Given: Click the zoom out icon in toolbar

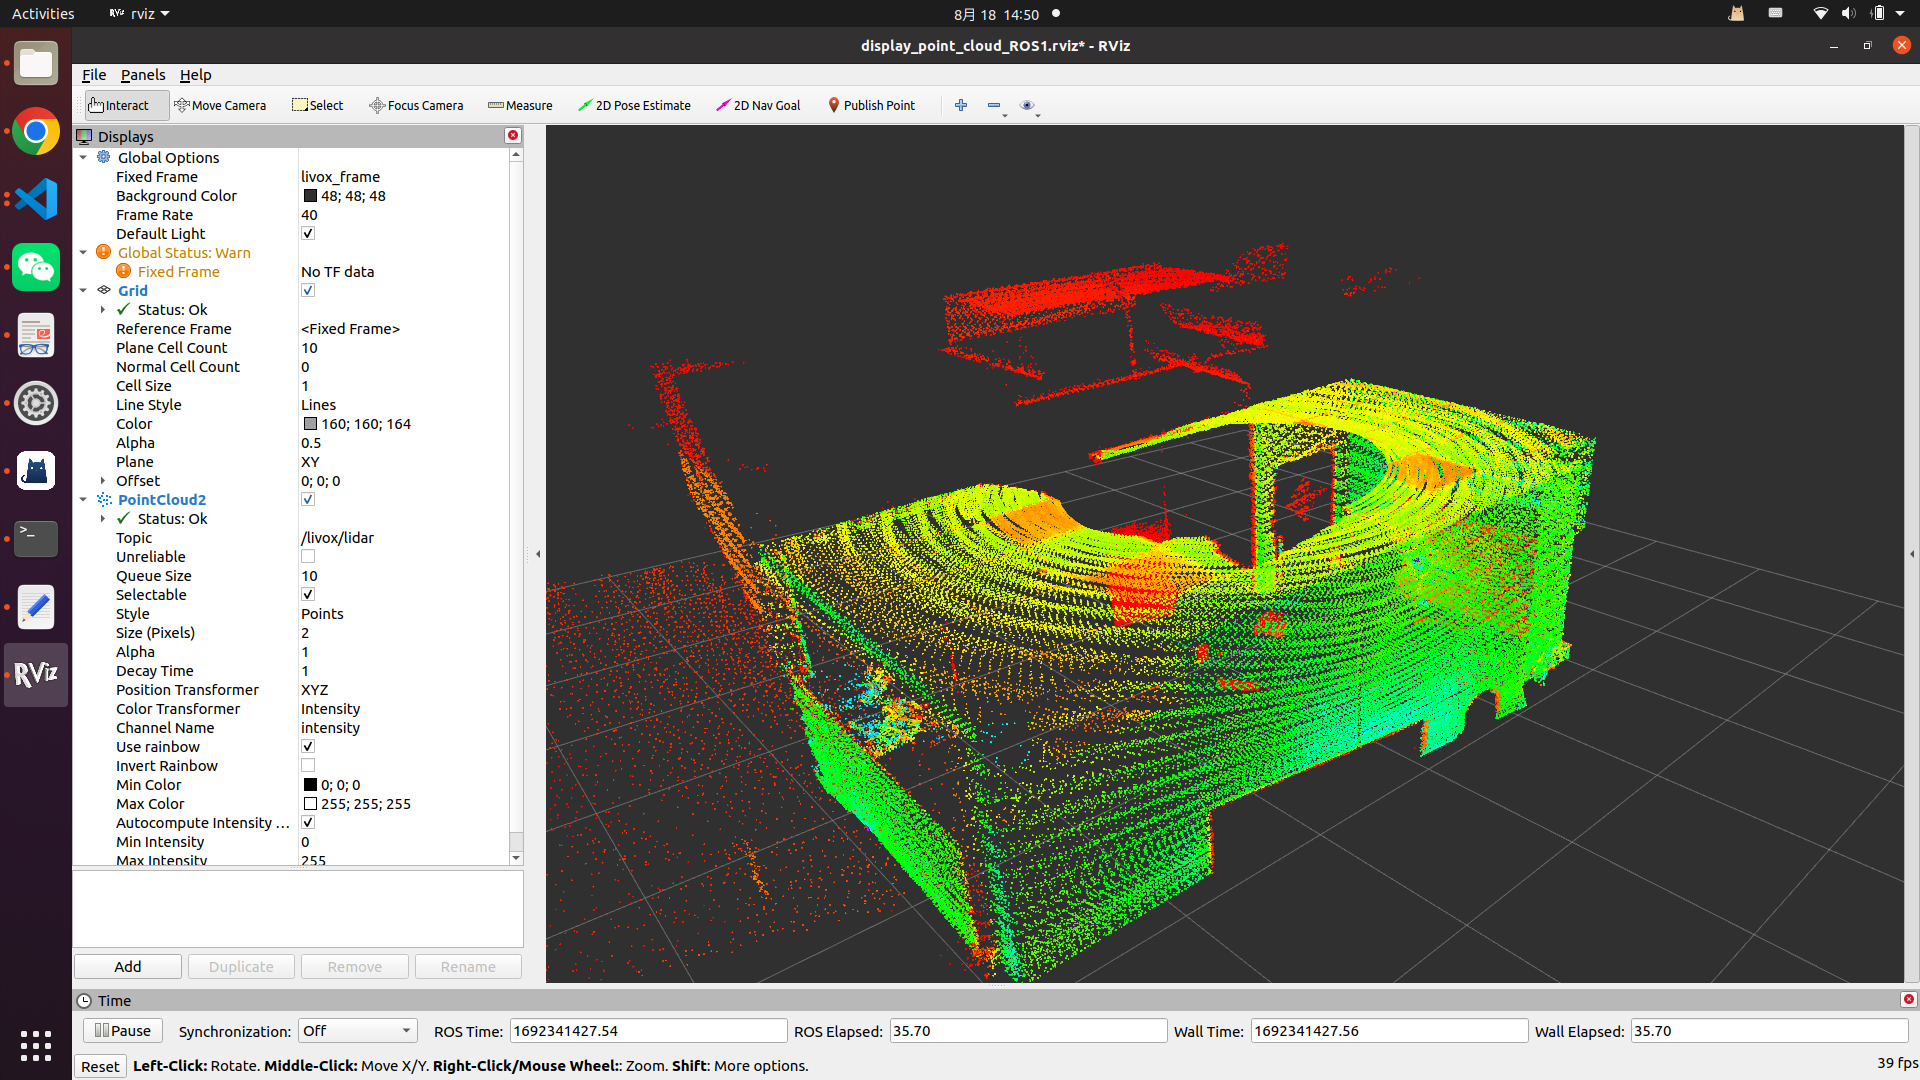Looking at the screenshot, I should 994,104.
